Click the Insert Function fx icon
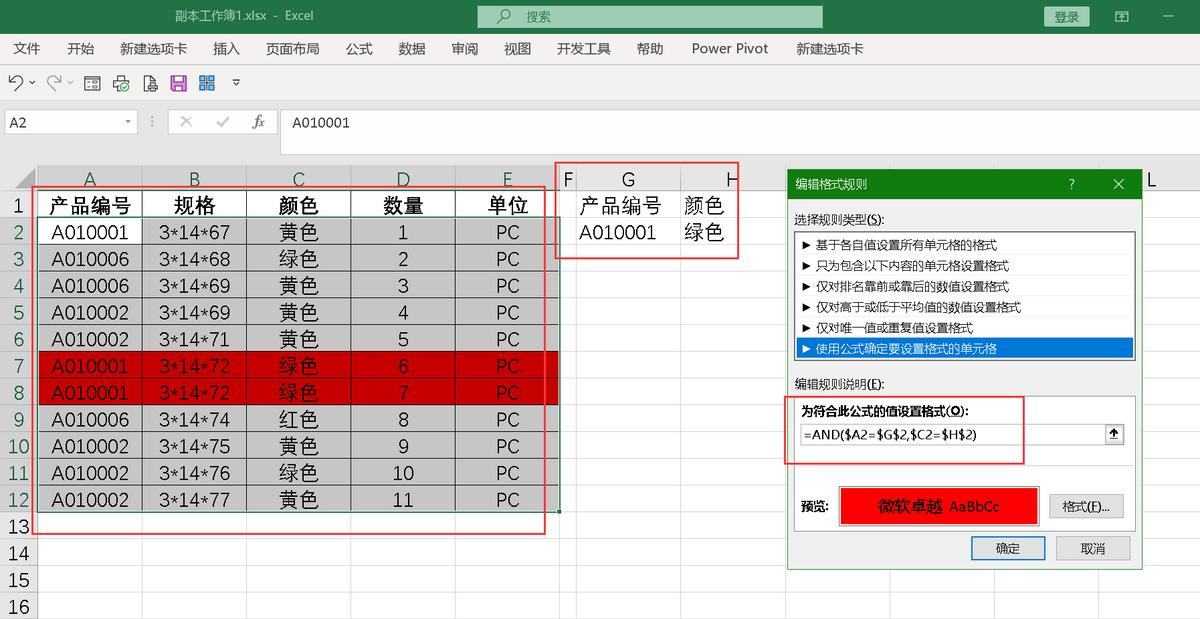The image size is (1200, 619). [x=258, y=122]
